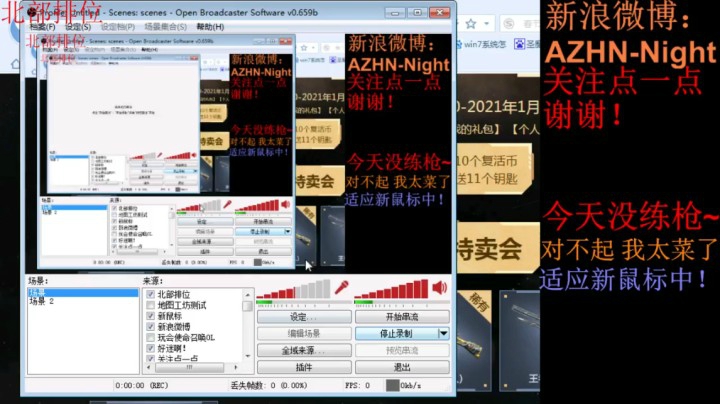Viewport: 720px width, 404px height.
Task: Click the sources list scroll-left arrow
Action: click(148, 368)
